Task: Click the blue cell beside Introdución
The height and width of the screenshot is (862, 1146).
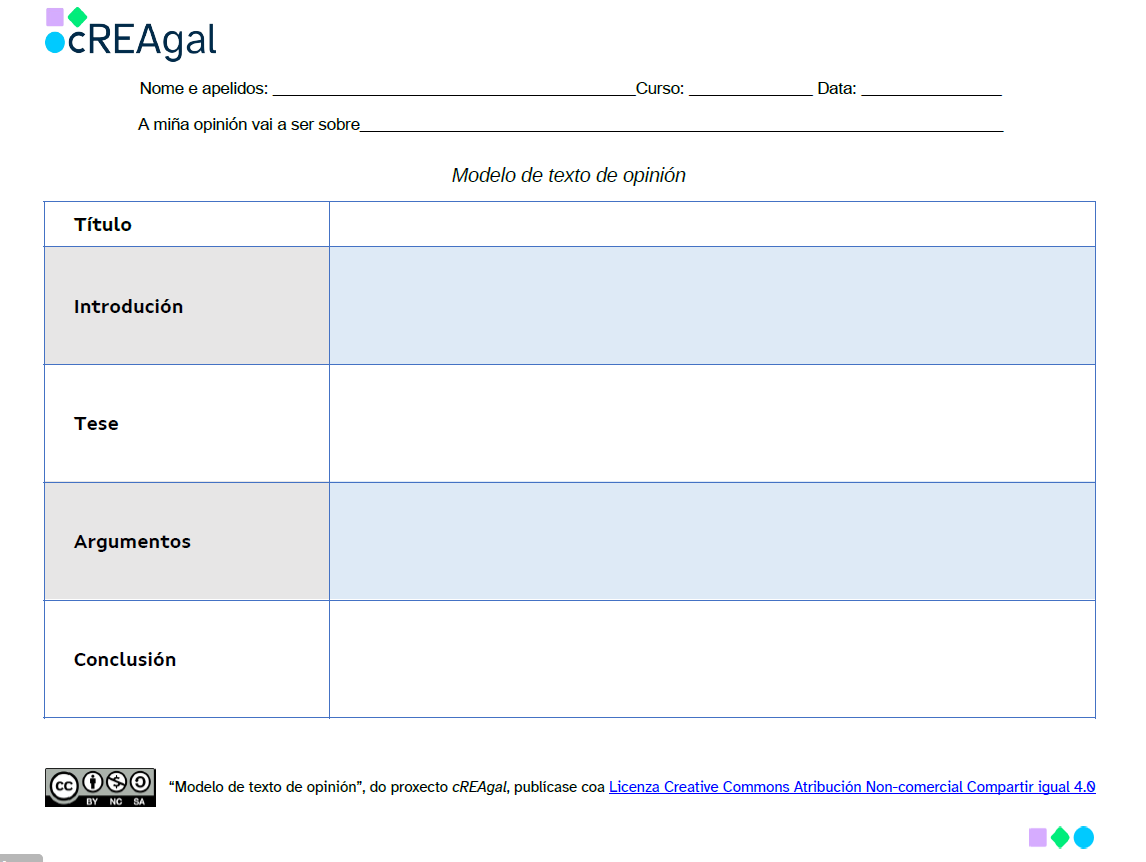Action: point(712,306)
